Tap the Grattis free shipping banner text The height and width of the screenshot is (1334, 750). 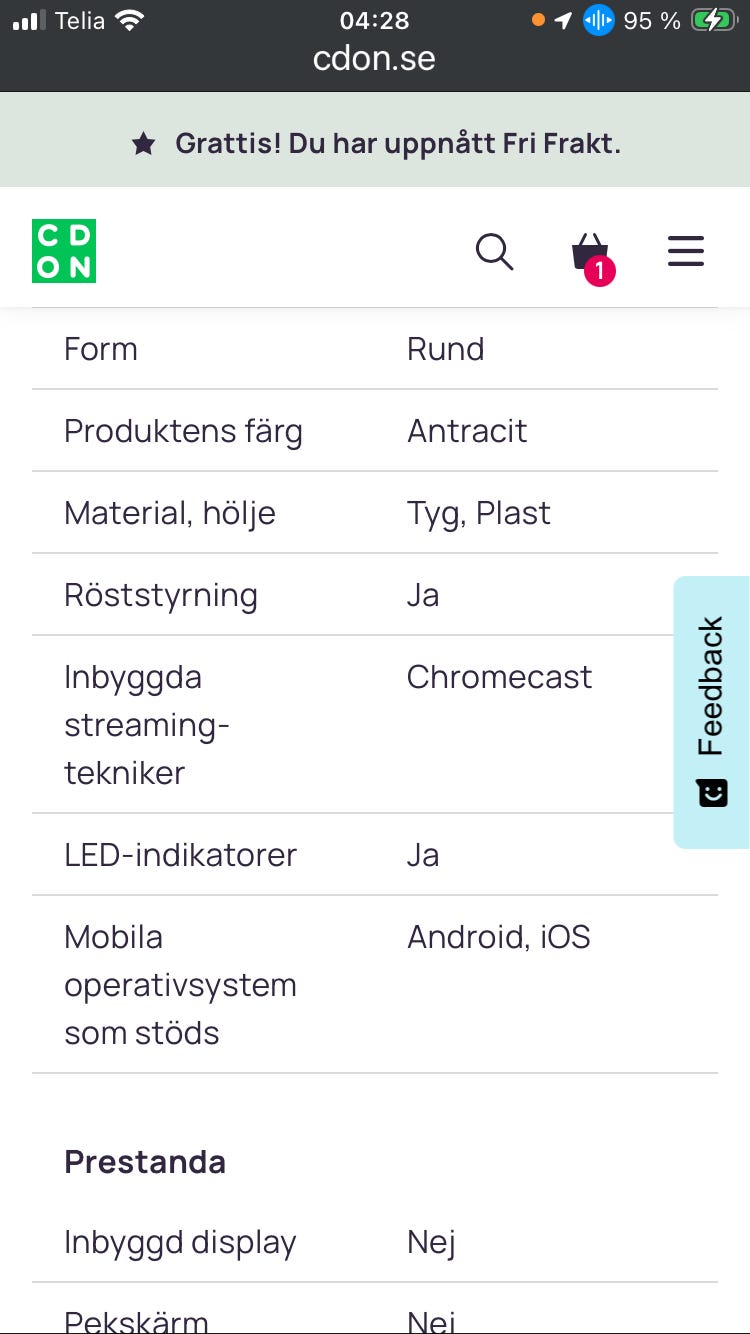tap(398, 144)
